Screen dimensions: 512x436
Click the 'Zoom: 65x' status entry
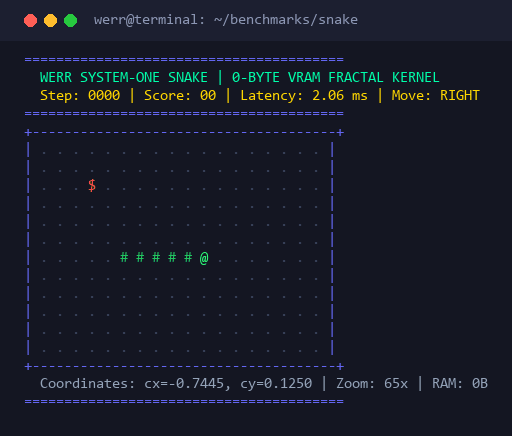coord(372,384)
